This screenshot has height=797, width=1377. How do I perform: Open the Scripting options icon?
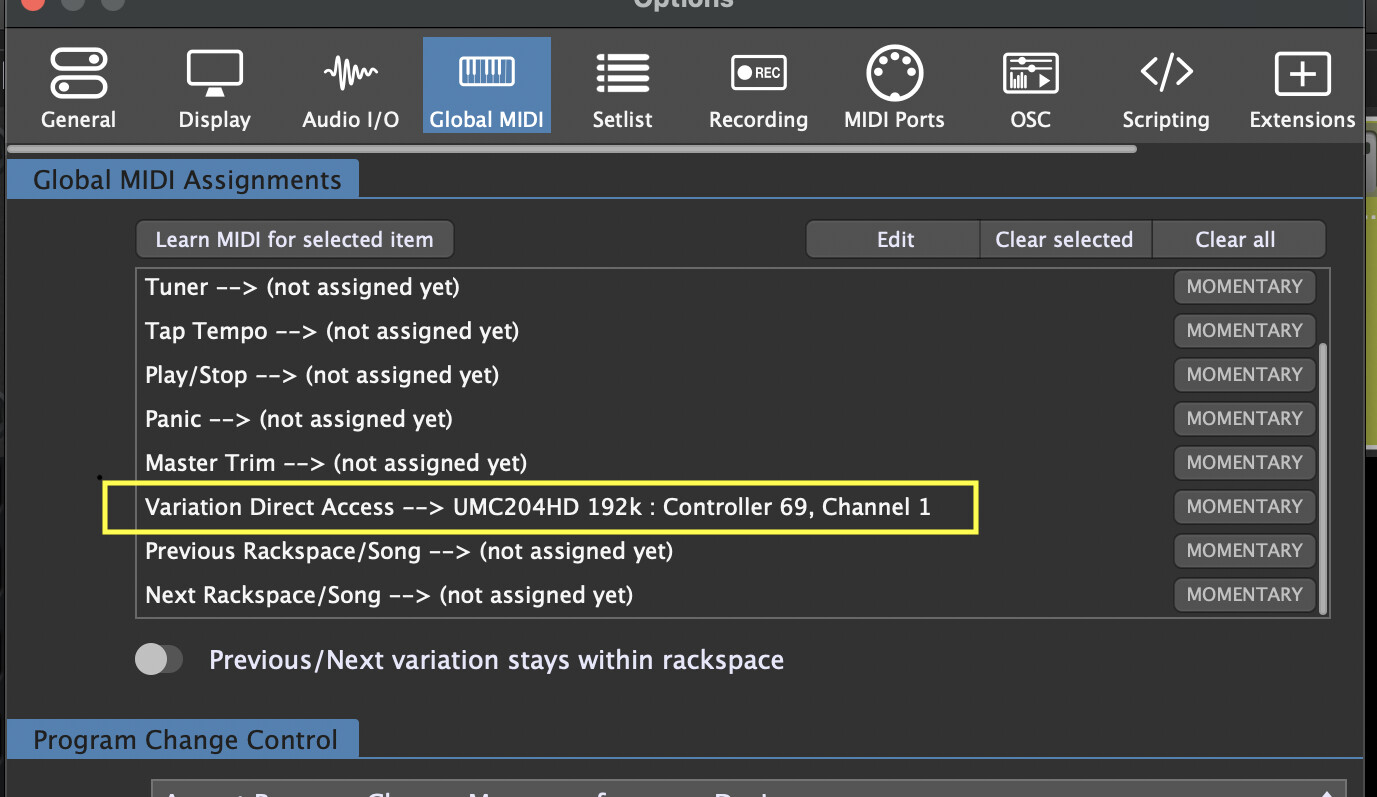coord(1166,75)
